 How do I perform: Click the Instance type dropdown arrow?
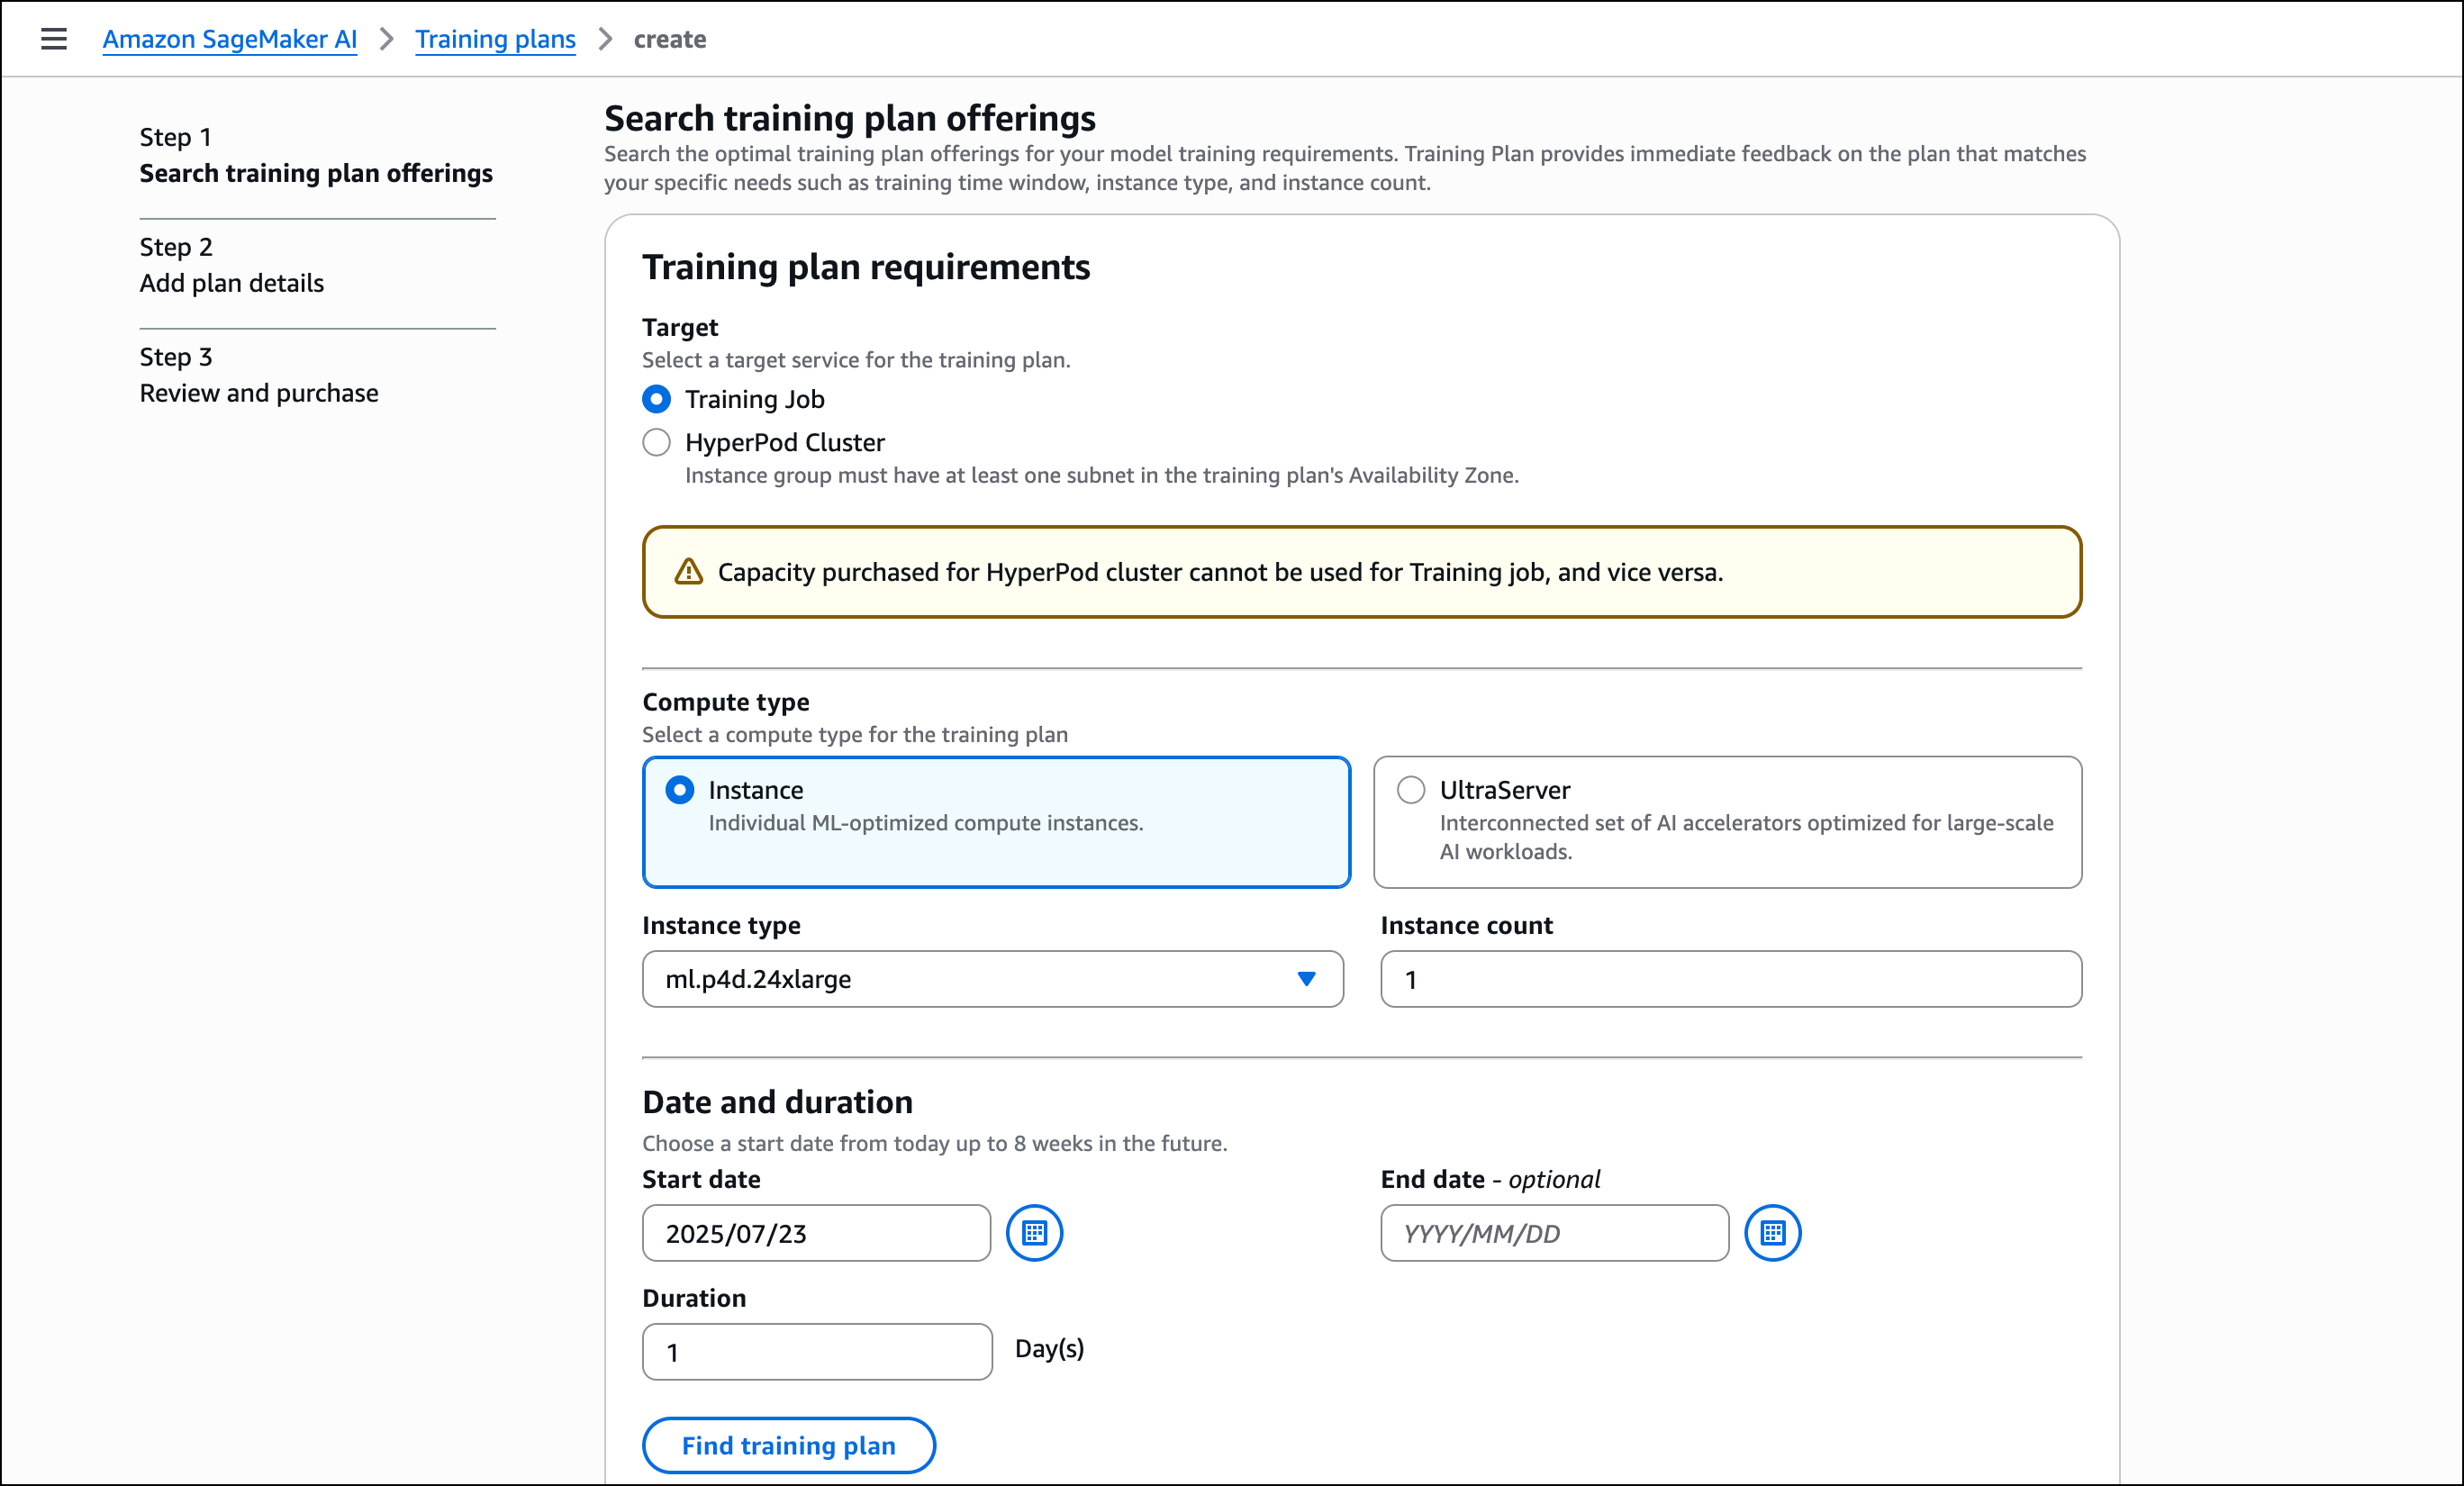(1306, 979)
